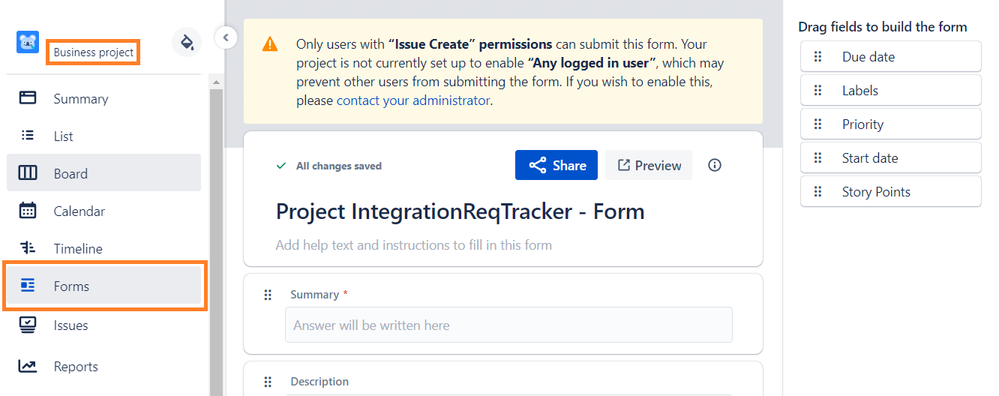
Task: Click the sidebar scrollbar up arrow
Action: (216, 83)
